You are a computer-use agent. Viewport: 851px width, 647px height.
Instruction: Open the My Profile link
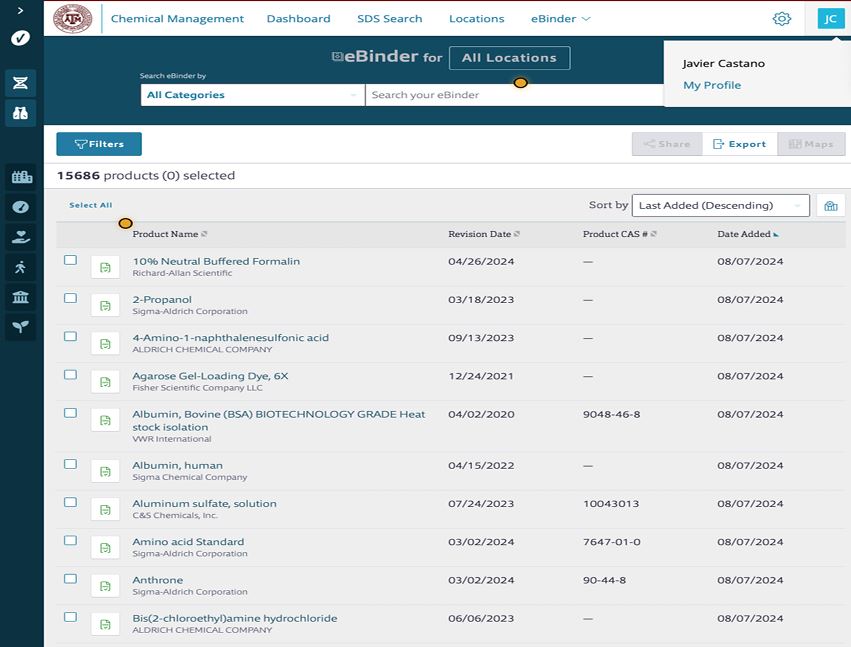712,86
